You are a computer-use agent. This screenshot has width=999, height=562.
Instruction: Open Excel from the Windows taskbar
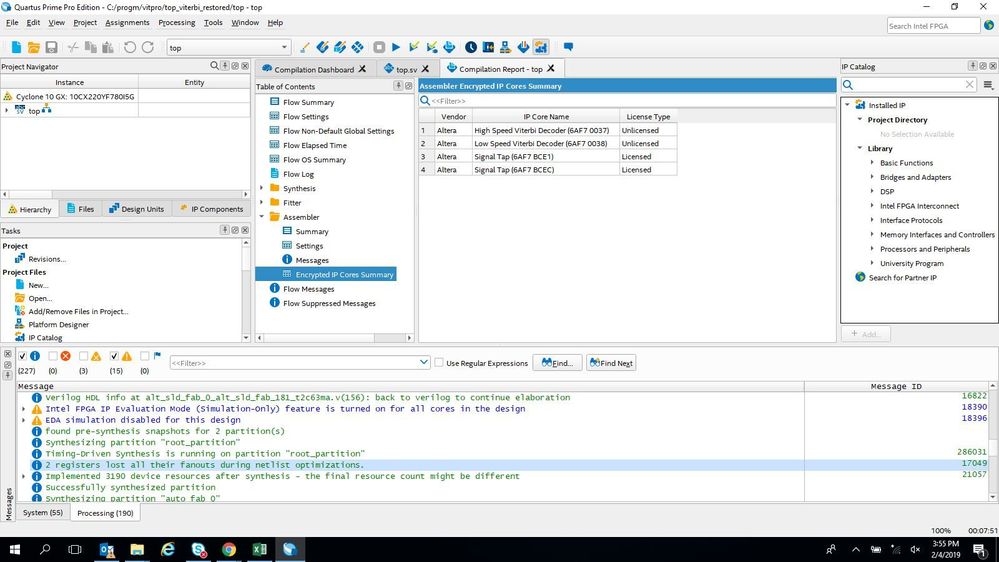pos(259,549)
